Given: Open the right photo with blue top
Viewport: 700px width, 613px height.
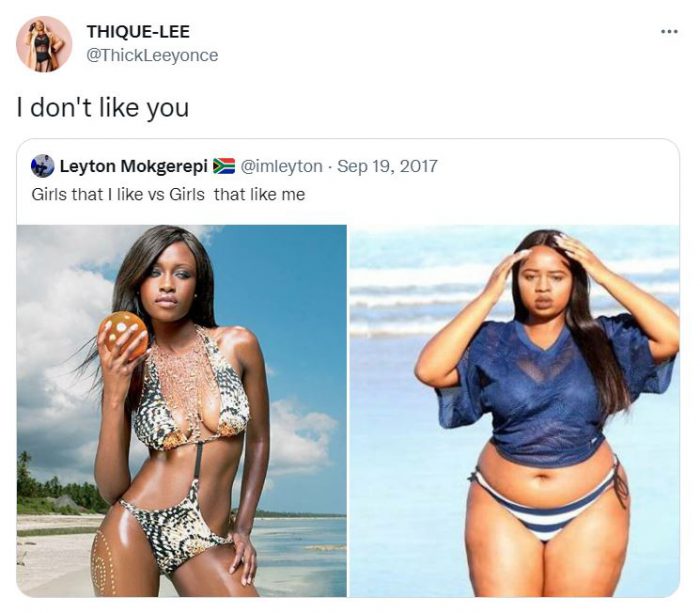Looking at the screenshot, I should click(x=514, y=411).
